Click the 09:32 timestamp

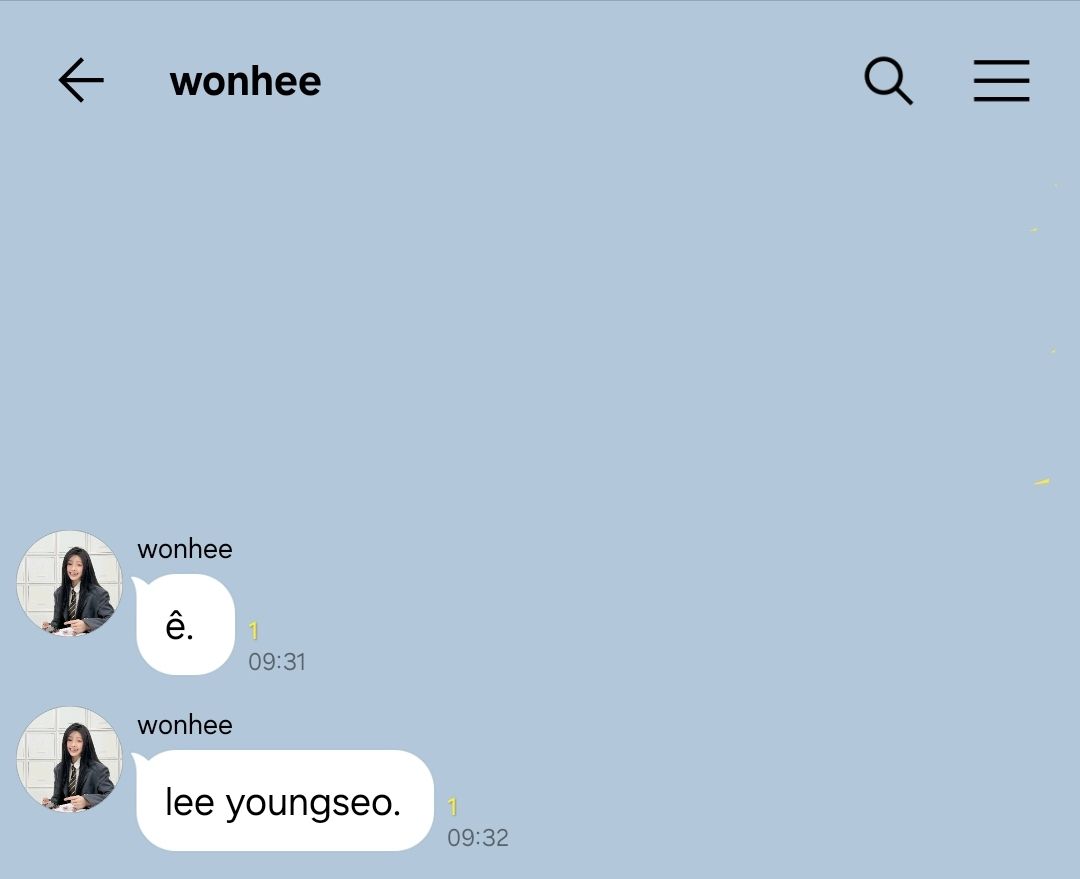click(478, 837)
